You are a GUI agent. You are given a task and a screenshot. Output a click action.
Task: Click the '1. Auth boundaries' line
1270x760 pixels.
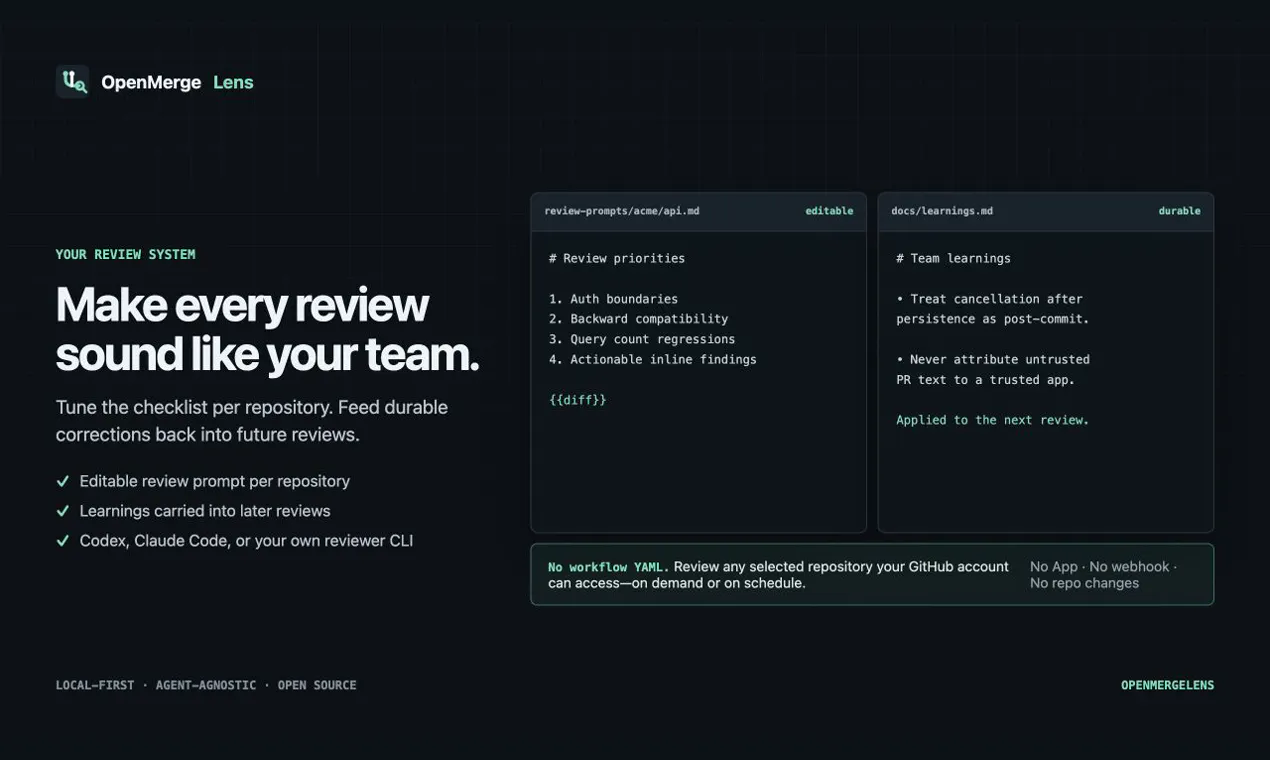[x=613, y=299]
